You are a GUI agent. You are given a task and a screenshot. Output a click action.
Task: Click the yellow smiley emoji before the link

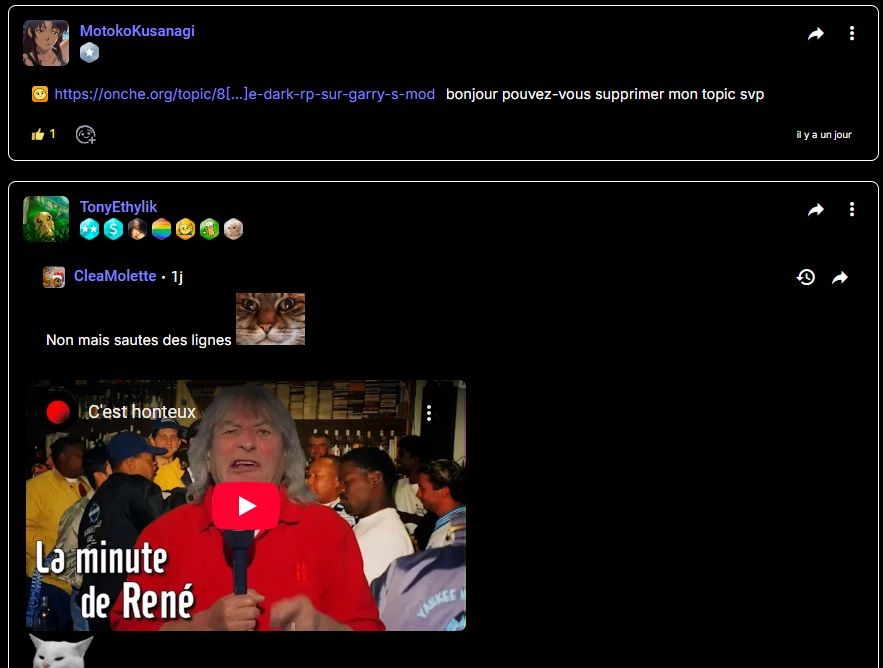click(40, 93)
